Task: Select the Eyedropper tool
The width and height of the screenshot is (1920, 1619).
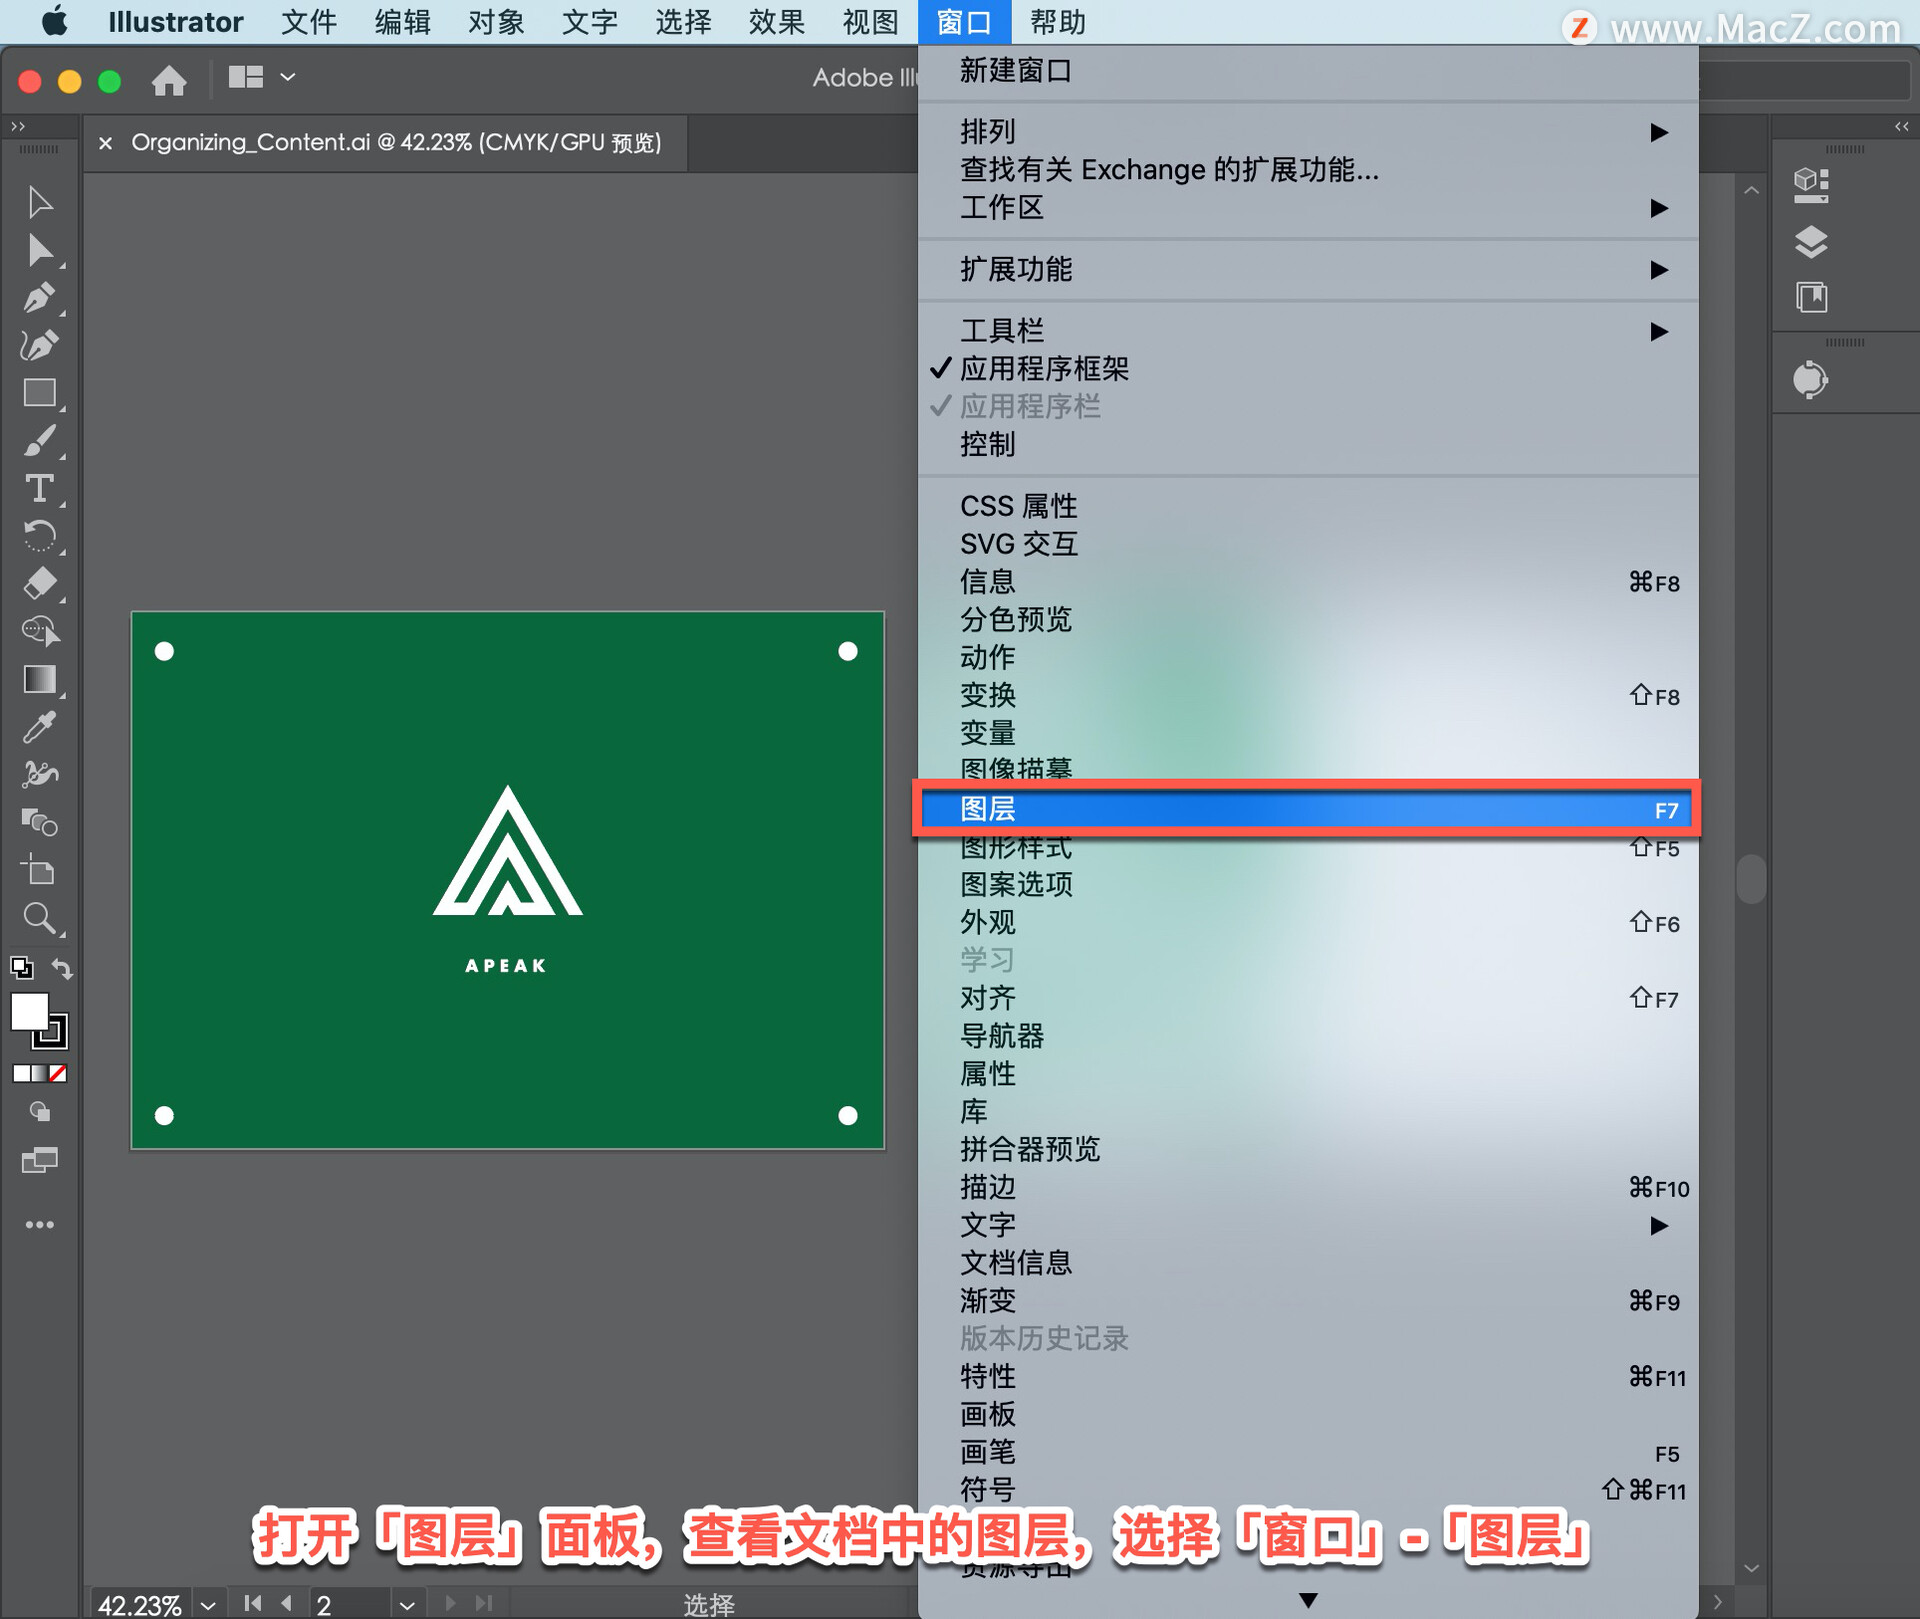Action: 39,727
